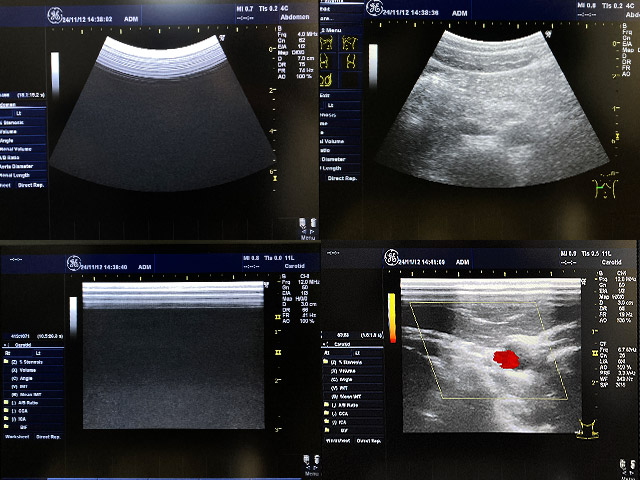The width and height of the screenshot is (640, 480).
Task: Expand the A/B Ratio folder on the blank carotid screen
Action: pos(6,402)
